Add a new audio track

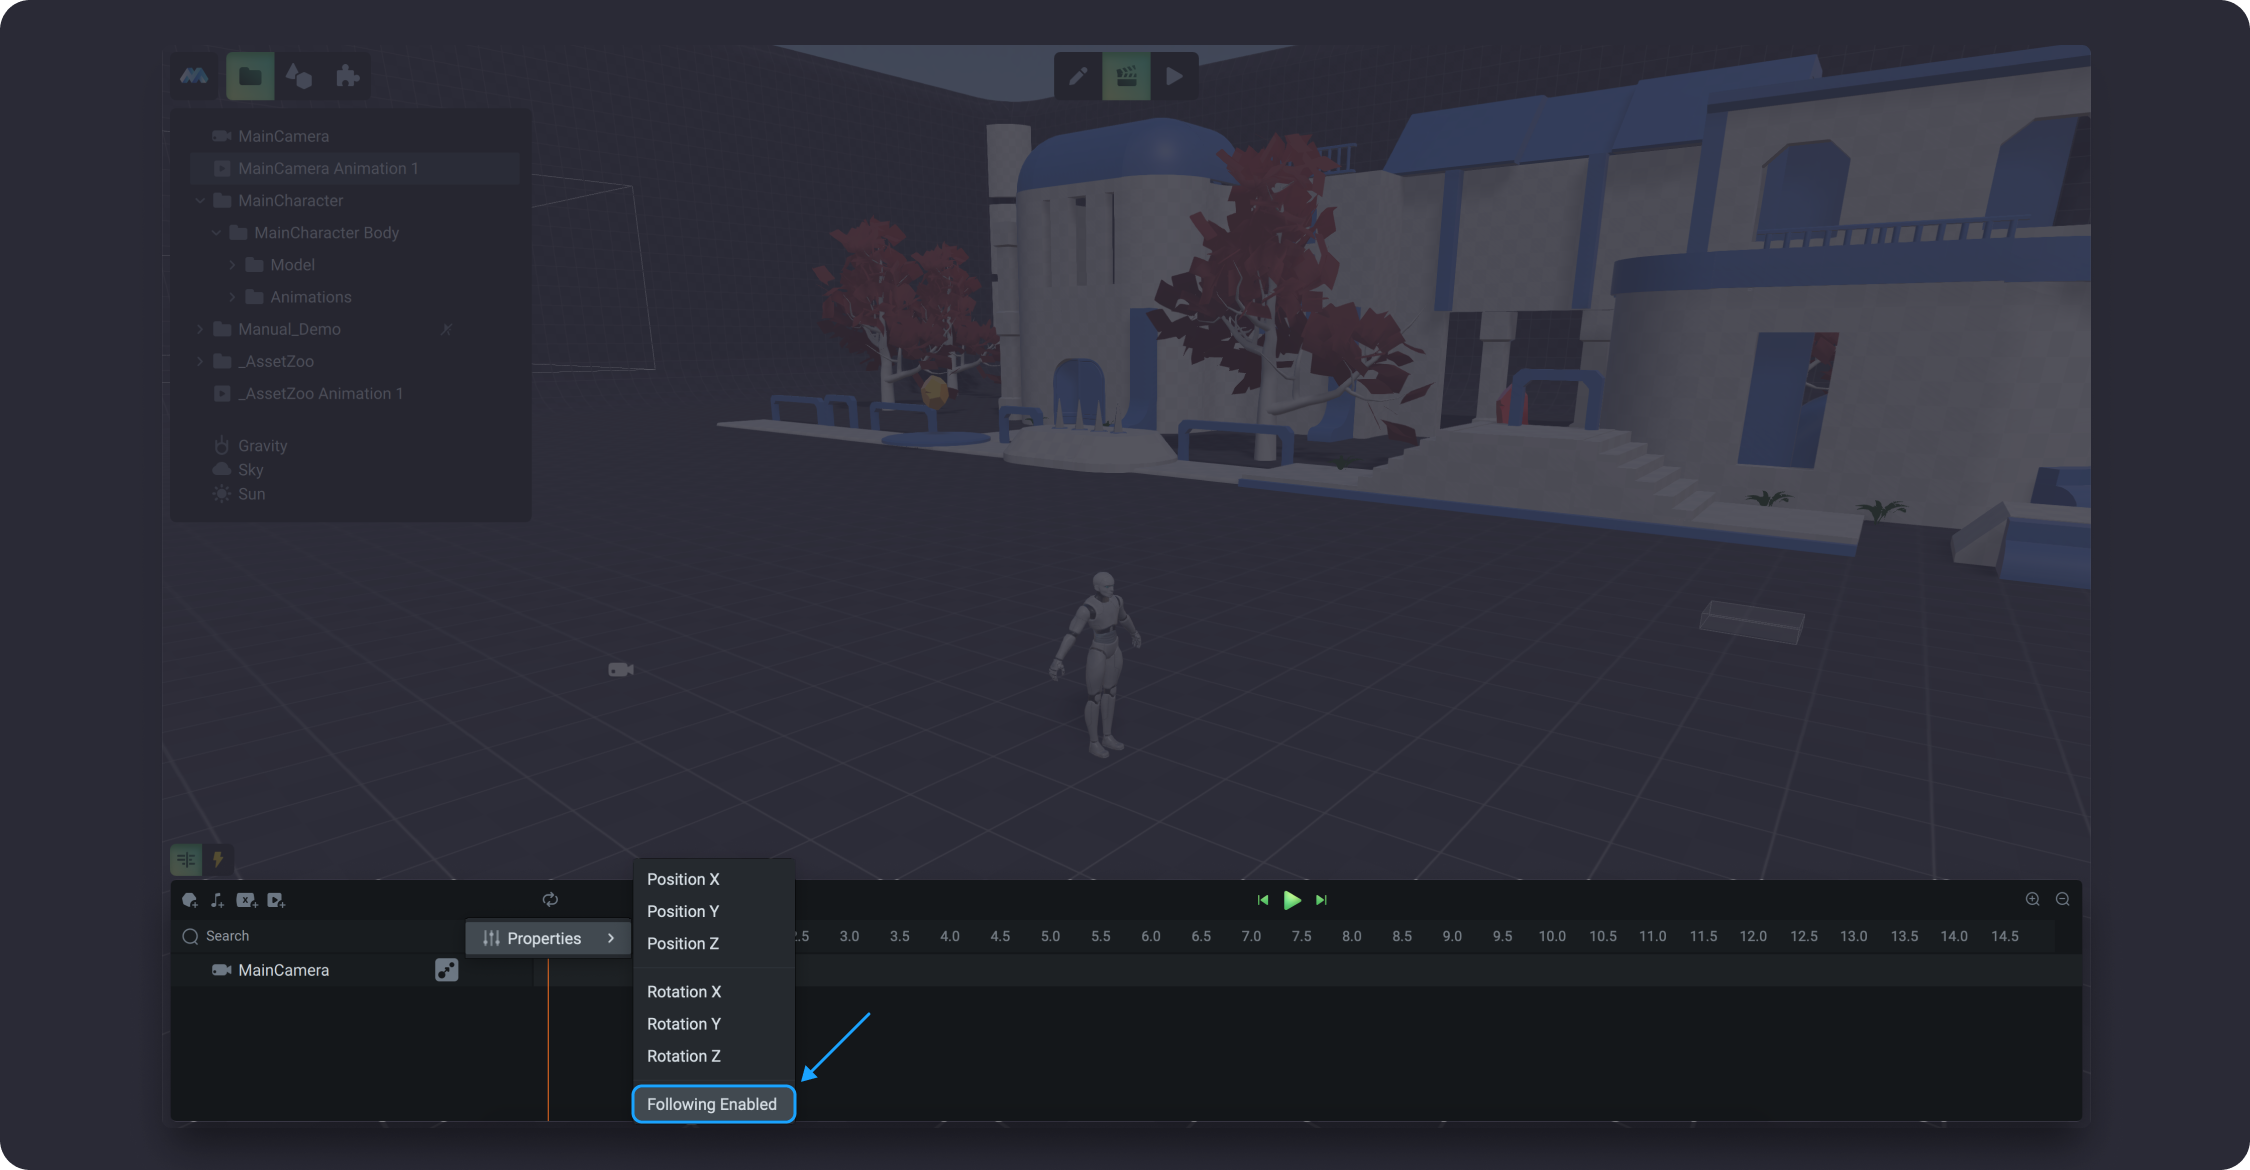[217, 900]
